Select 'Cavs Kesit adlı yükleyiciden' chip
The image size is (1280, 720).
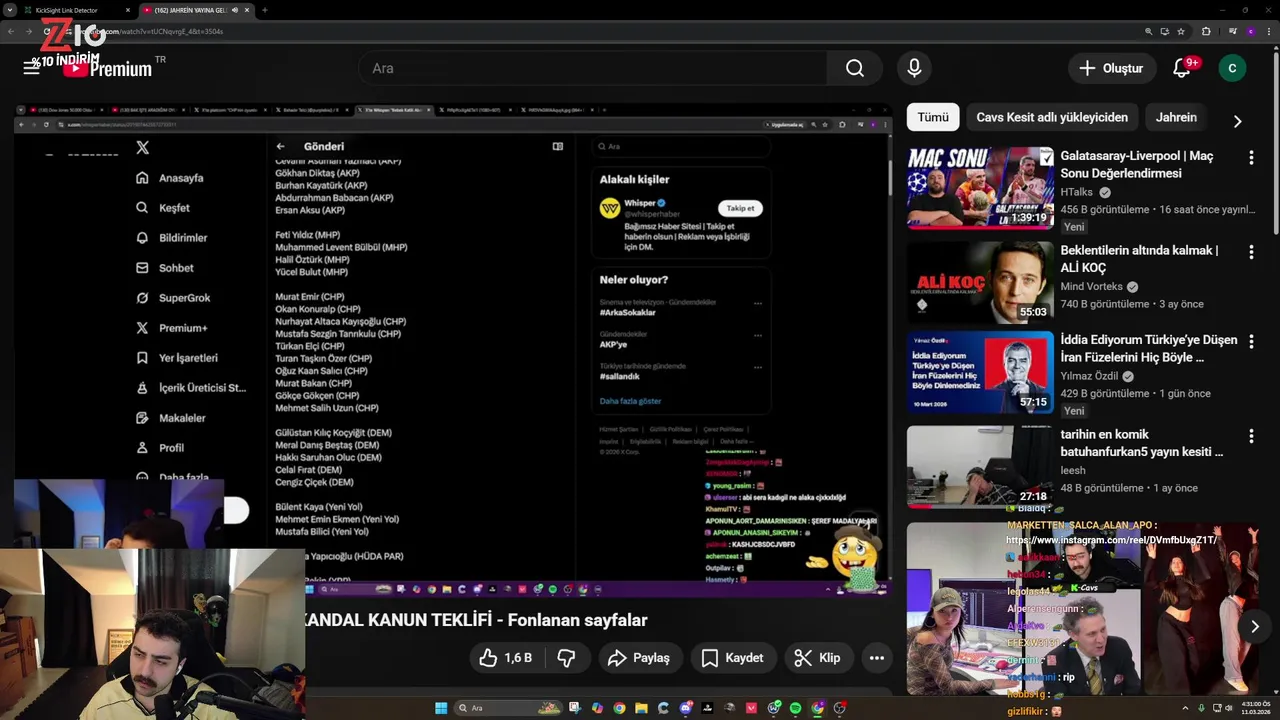(x=1052, y=117)
